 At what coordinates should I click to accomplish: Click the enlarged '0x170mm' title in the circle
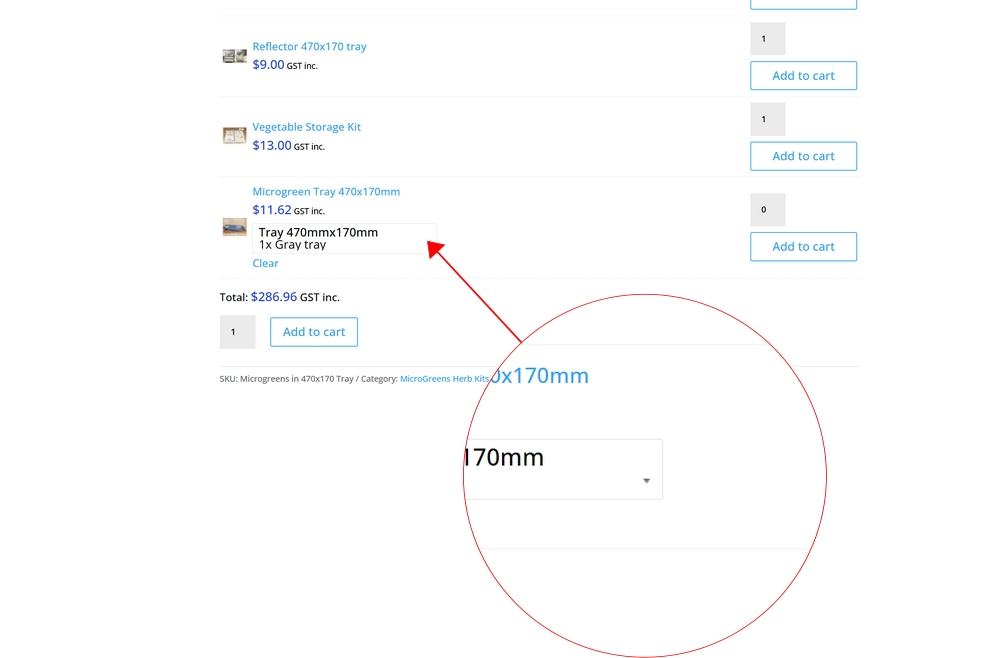(540, 376)
